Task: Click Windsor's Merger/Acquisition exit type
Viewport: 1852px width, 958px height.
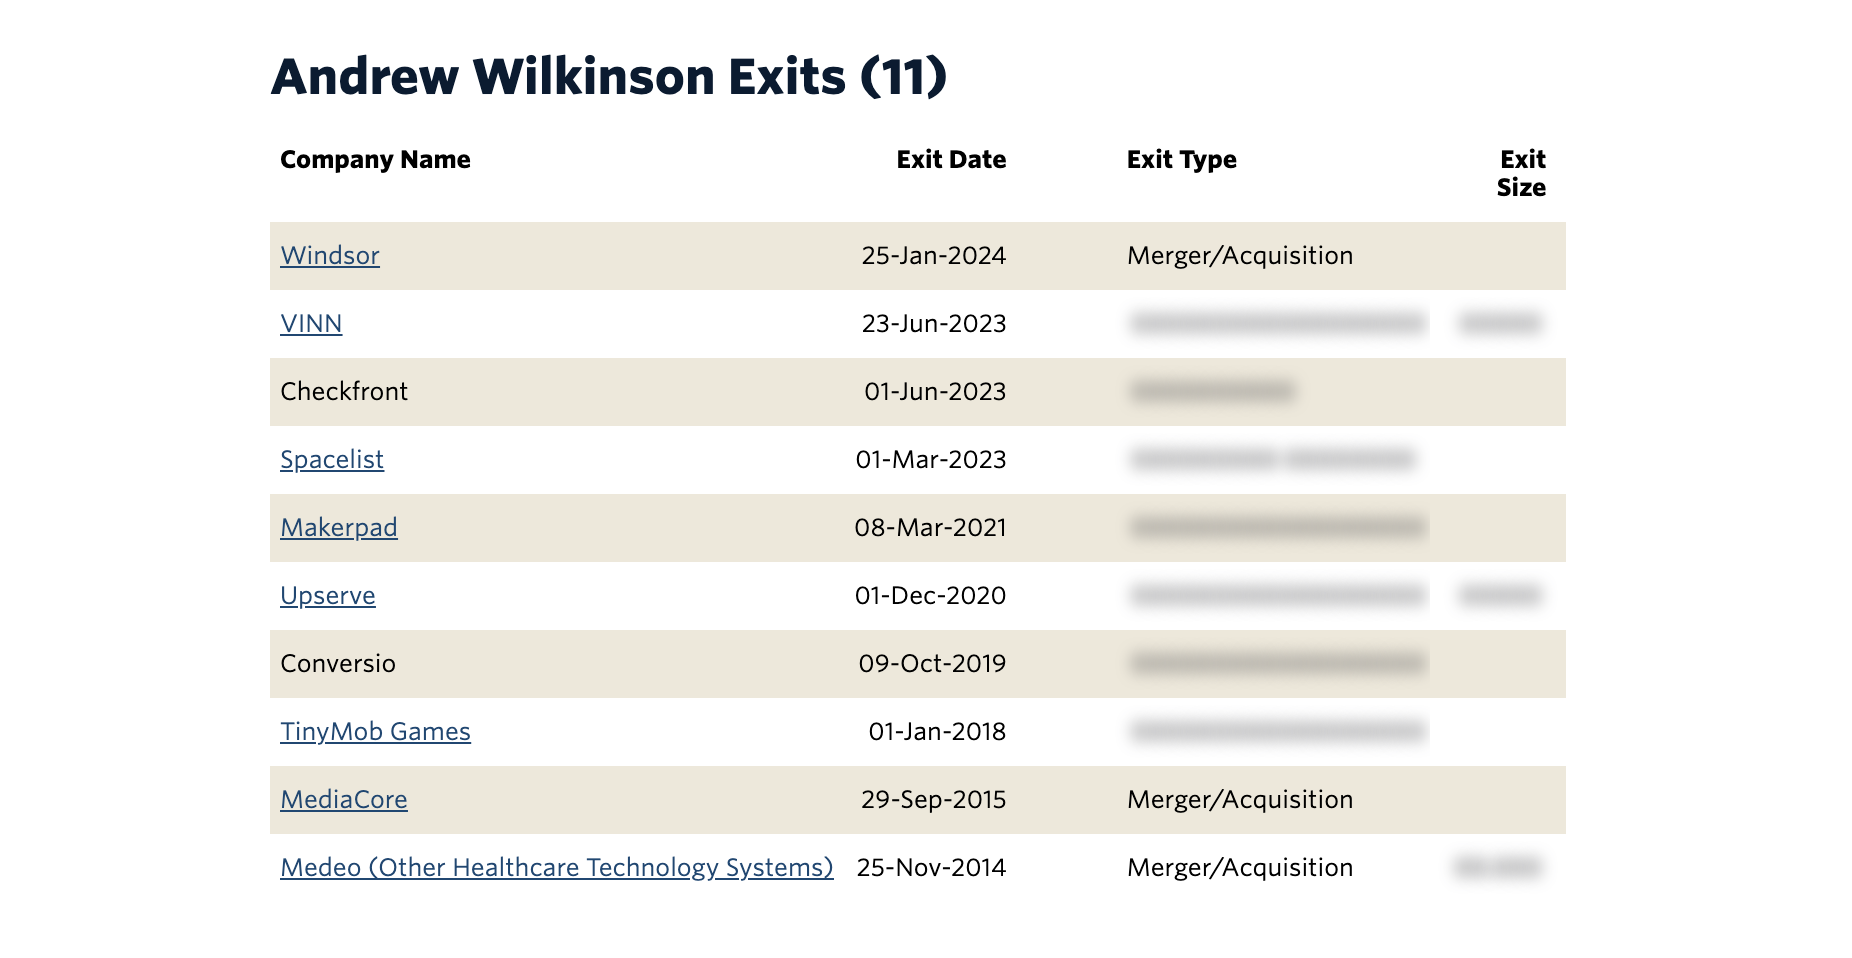Action: 1239,256
